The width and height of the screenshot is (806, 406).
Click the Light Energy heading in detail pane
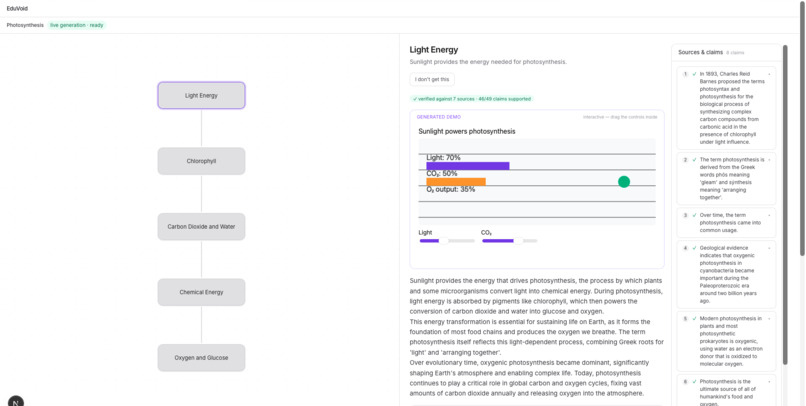pos(434,50)
